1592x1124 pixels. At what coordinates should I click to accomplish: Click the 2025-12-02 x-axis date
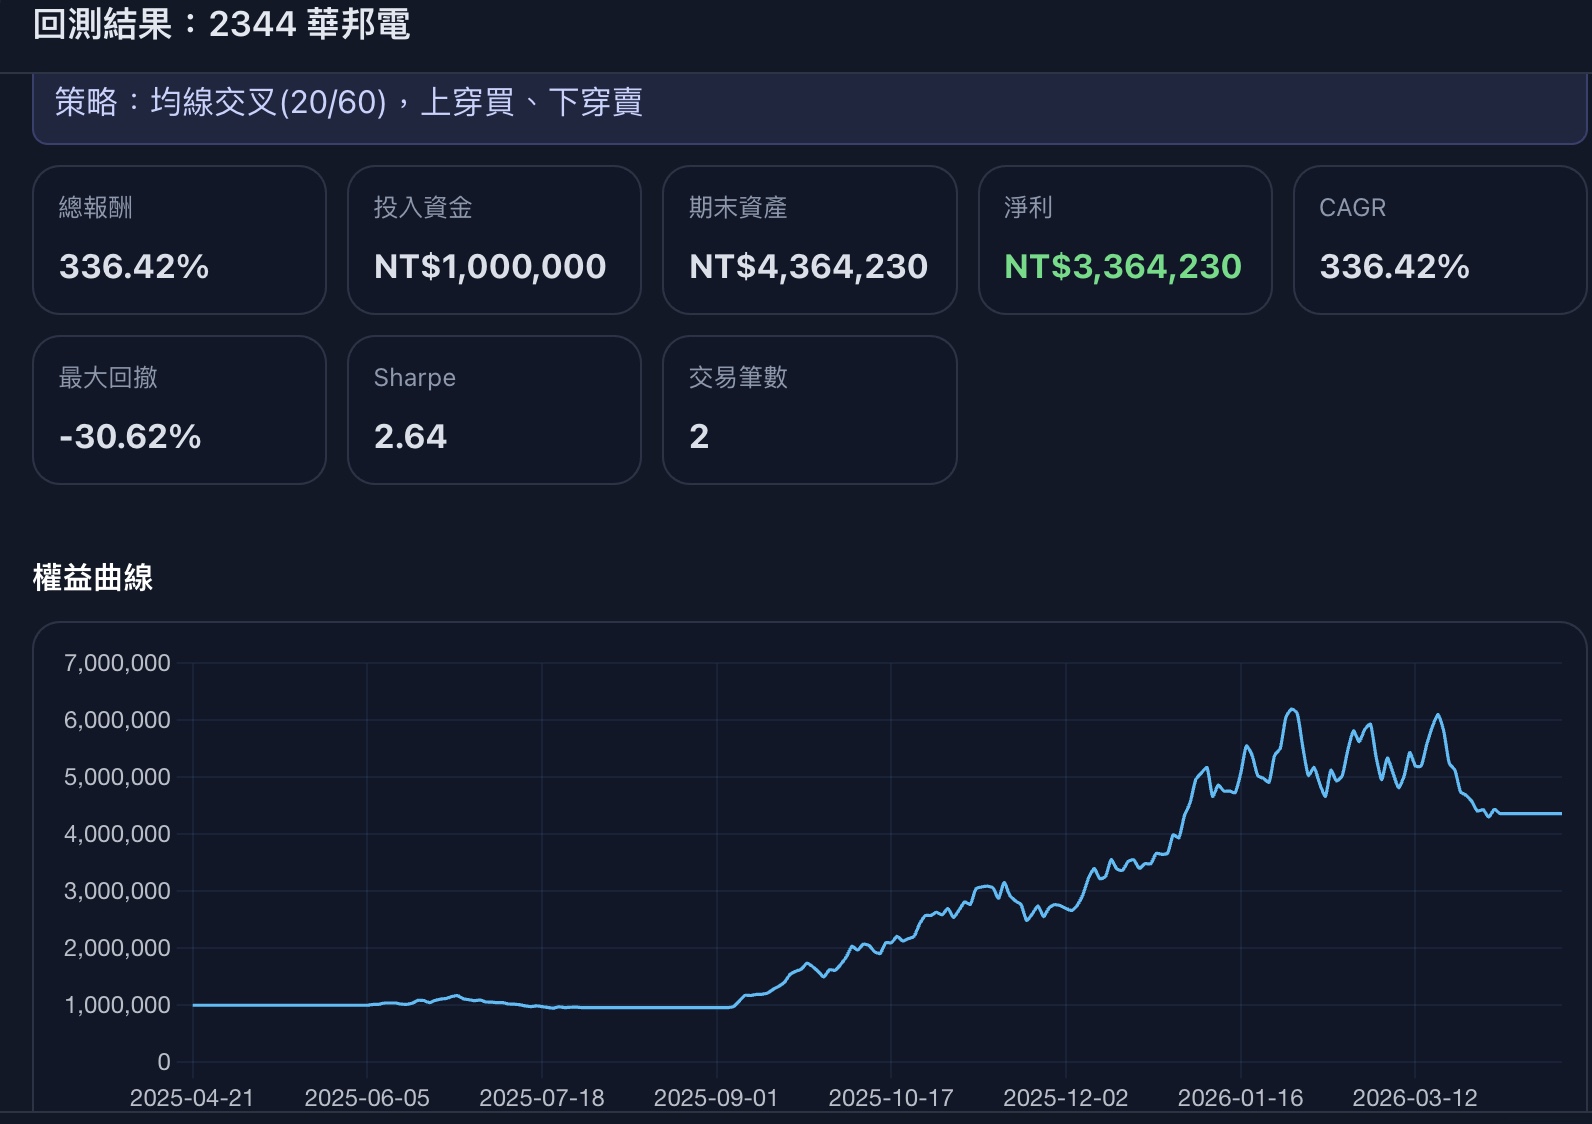(x=1066, y=1098)
